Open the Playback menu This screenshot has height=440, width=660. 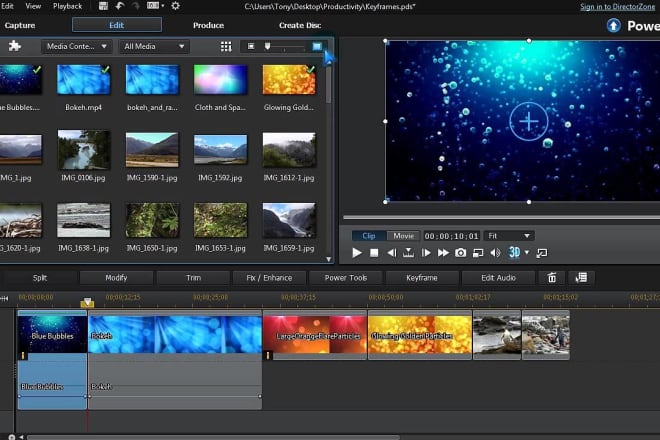(67, 6)
